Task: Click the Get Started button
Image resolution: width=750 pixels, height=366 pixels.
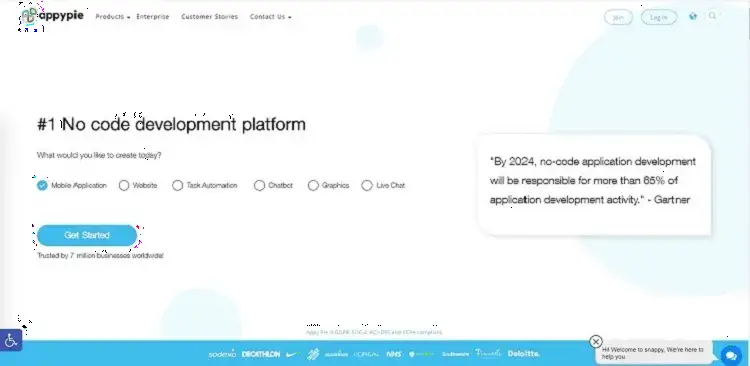Action: point(87,235)
